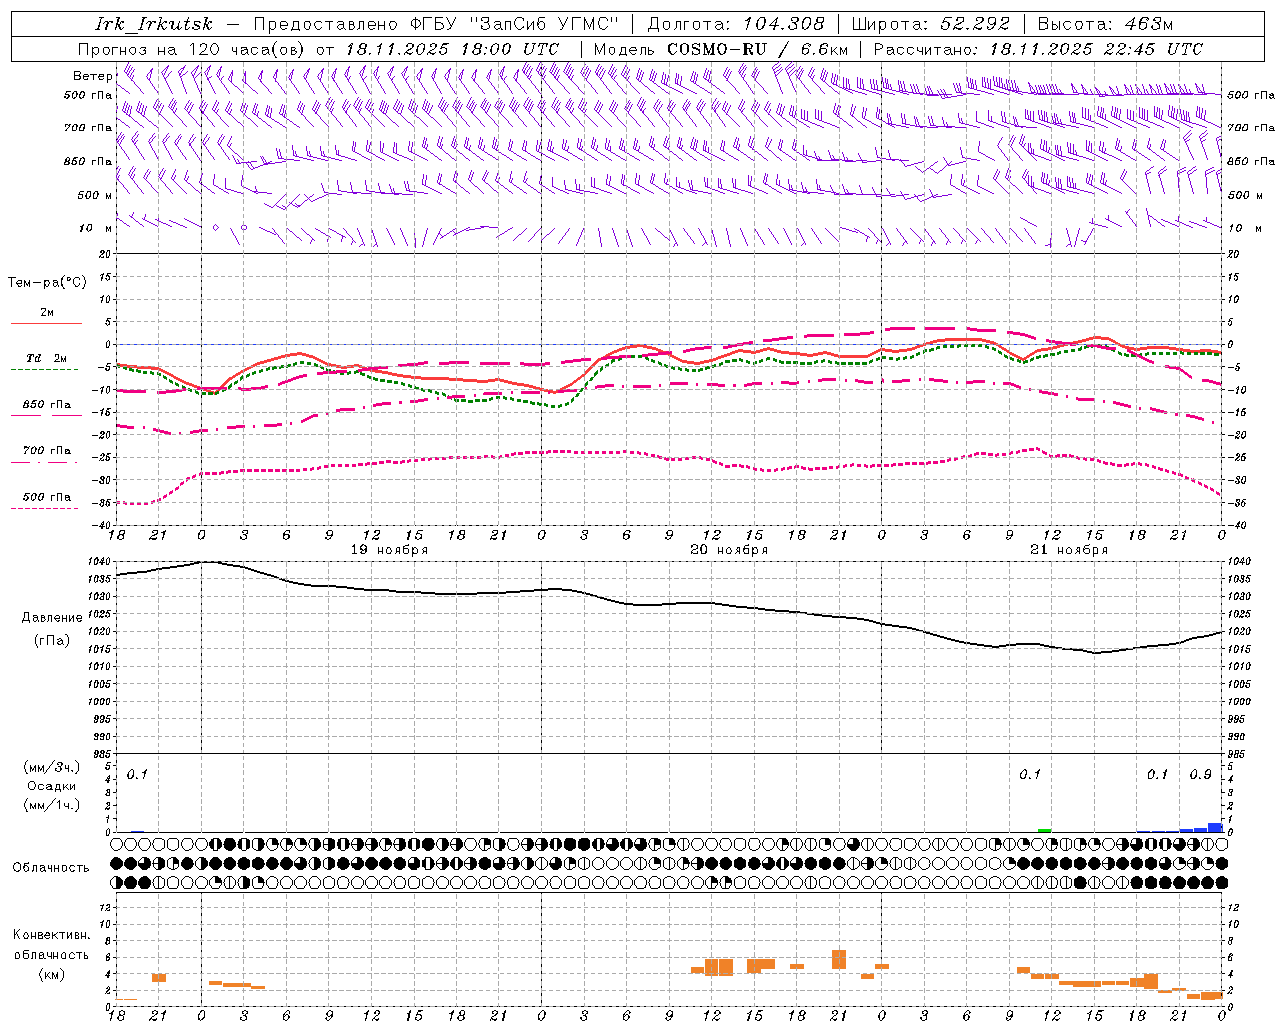
Task: Click the '500 гПа' temperature legend entry
Action: pos(47,497)
